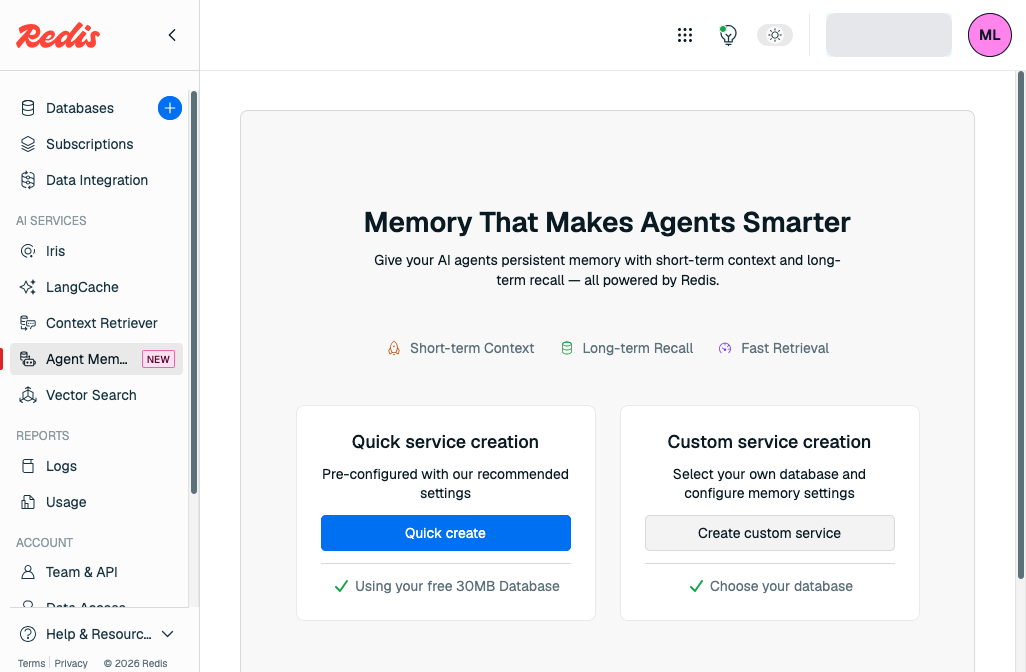Click the main page vertical scrollbar

[1021, 325]
